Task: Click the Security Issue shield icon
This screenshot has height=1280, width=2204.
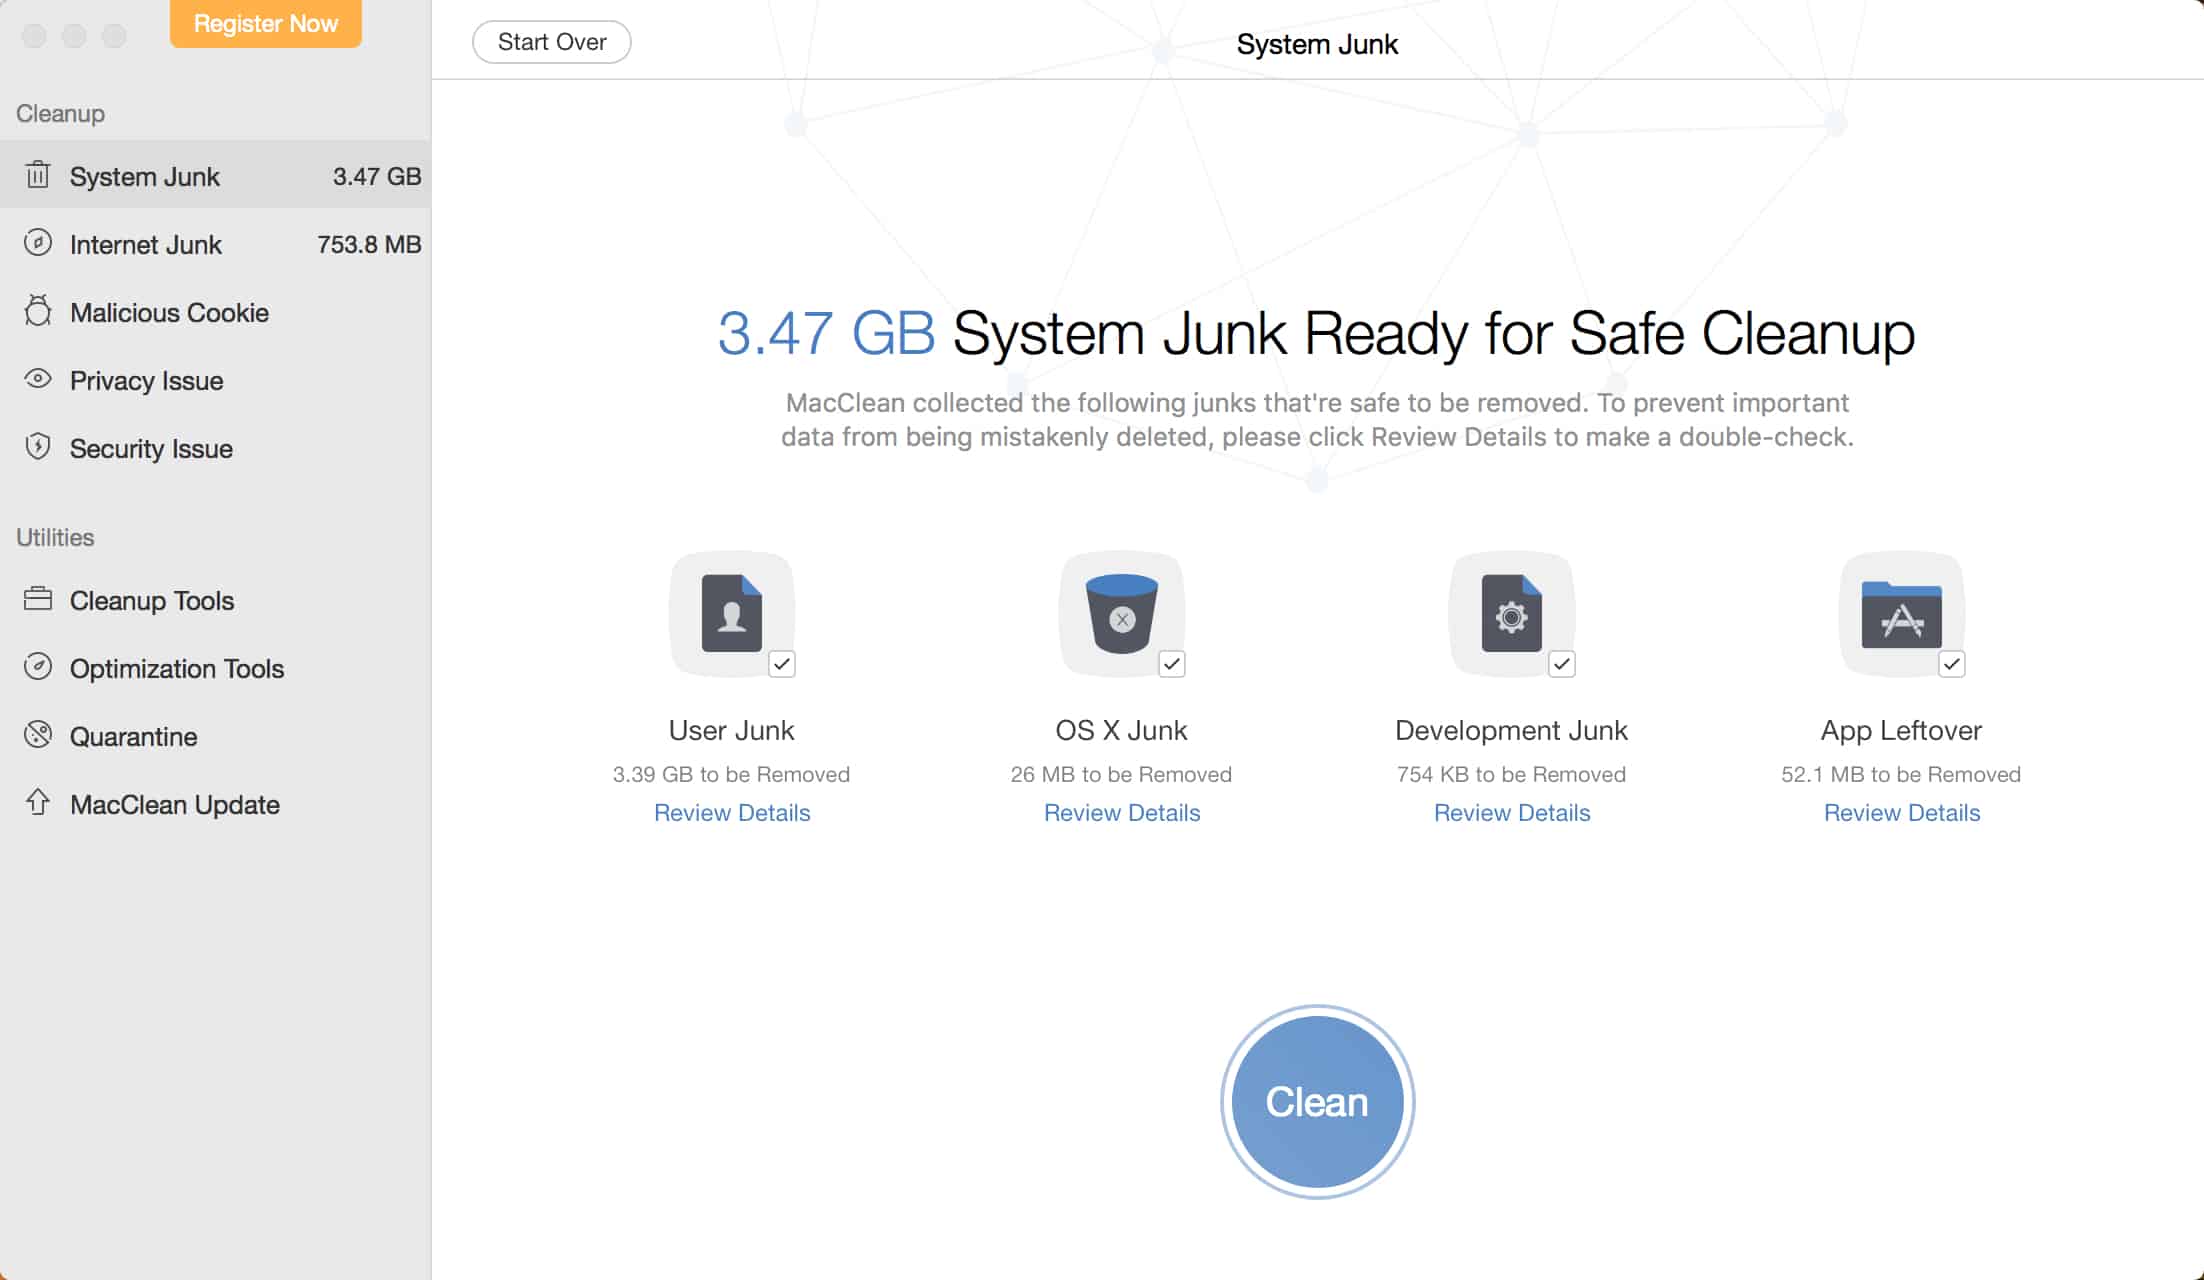Action: pyautogui.click(x=38, y=447)
